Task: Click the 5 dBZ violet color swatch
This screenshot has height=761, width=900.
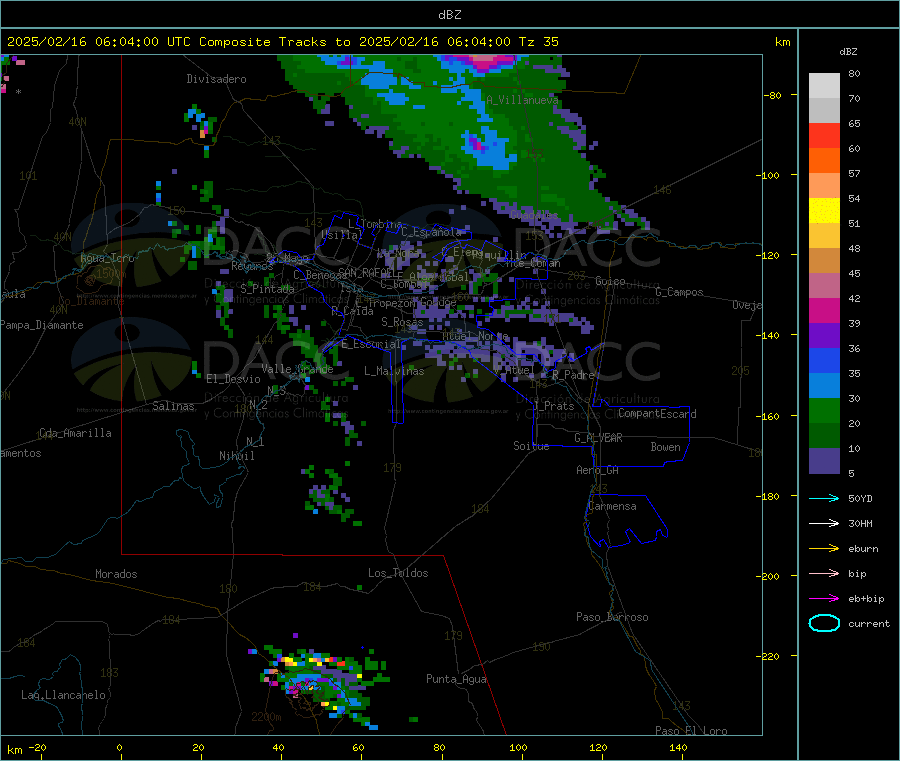Action: (x=824, y=461)
